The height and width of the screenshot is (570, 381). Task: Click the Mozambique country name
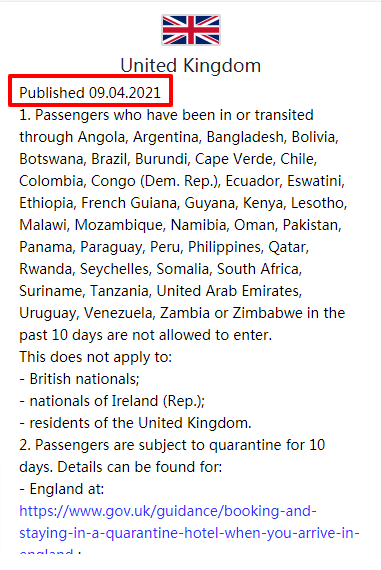tap(120, 225)
